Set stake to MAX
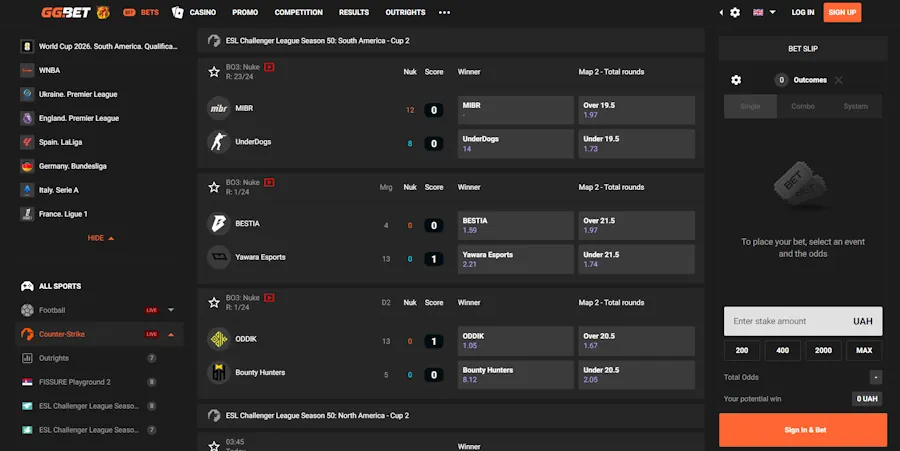 click(x=864, y=350)
